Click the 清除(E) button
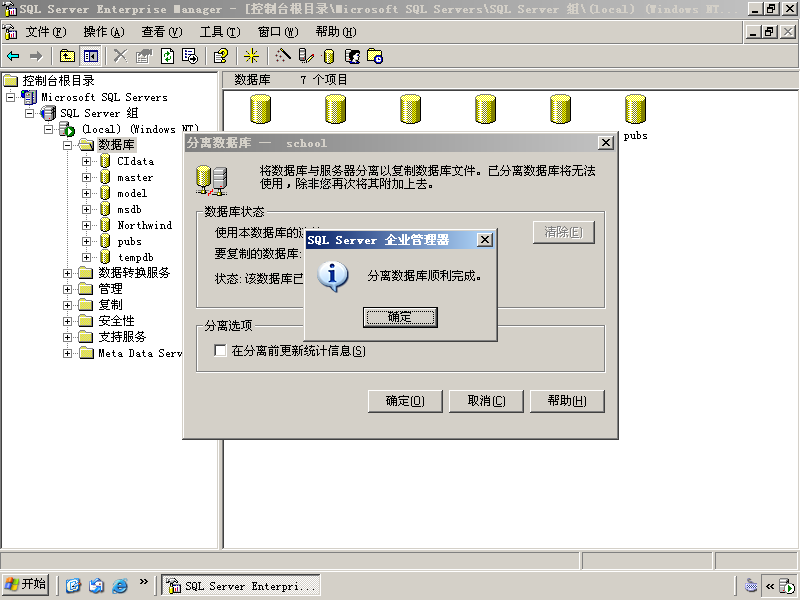 (564, 232)
